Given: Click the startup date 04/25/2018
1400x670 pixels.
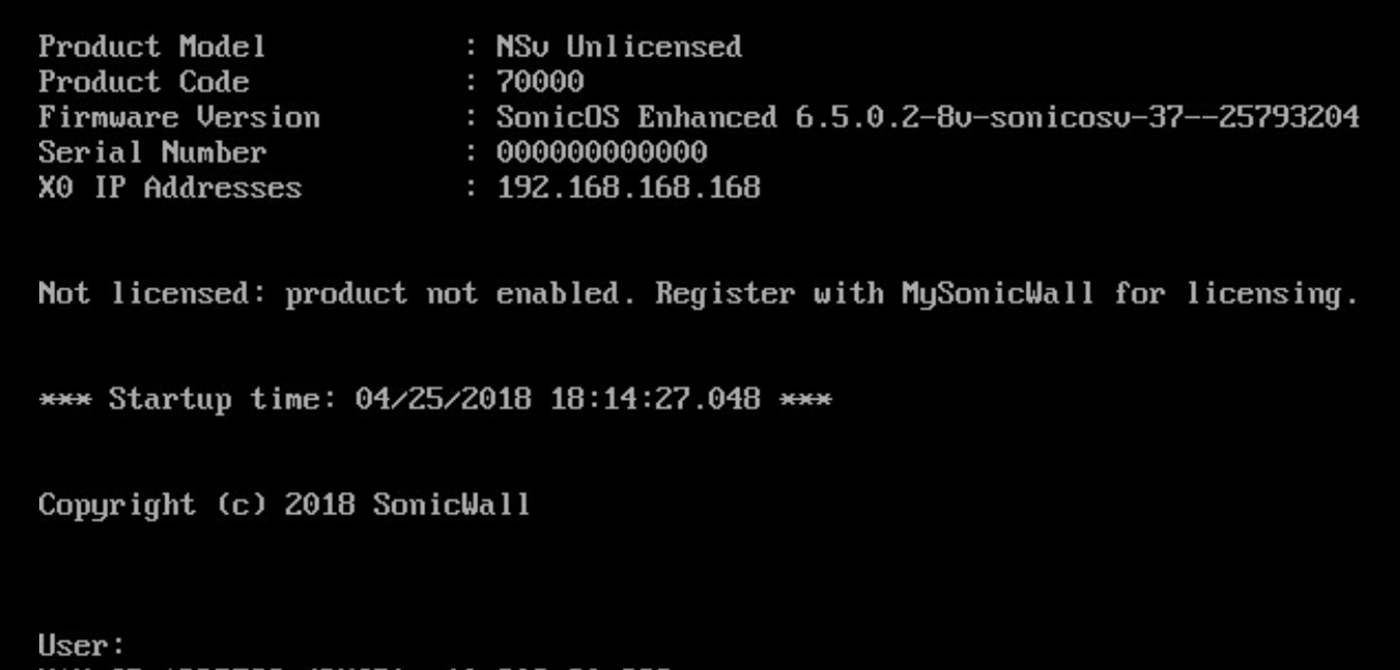Looking at the screenshot, I should point(443,399).
